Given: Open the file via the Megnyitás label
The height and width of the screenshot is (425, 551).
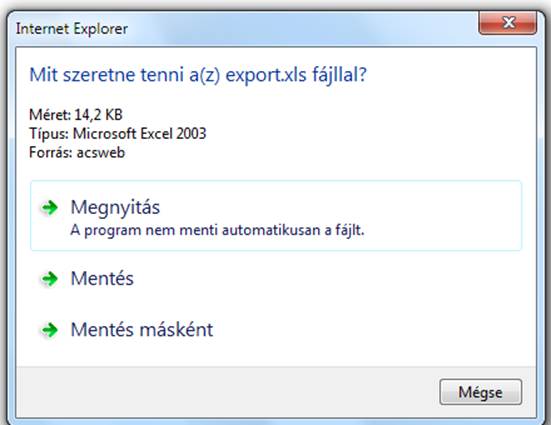Looking at the screenshot, I should (115, 207).
